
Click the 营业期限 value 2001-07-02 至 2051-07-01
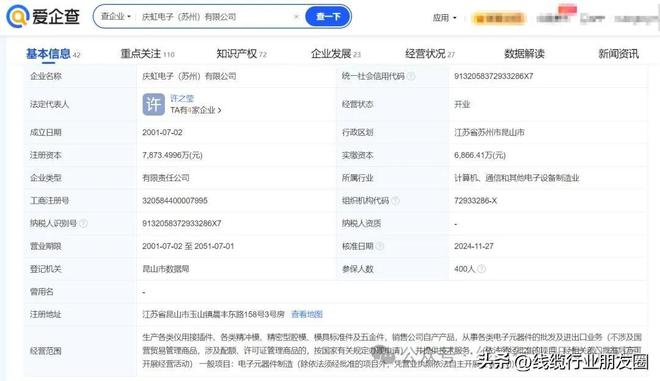pos(188,246)
